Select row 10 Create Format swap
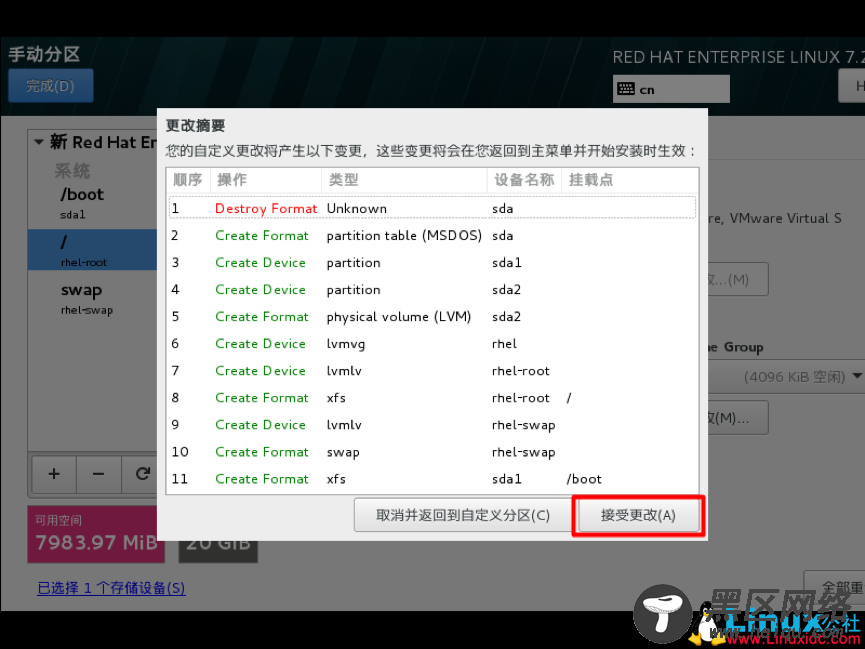 [x=432, y=452]
